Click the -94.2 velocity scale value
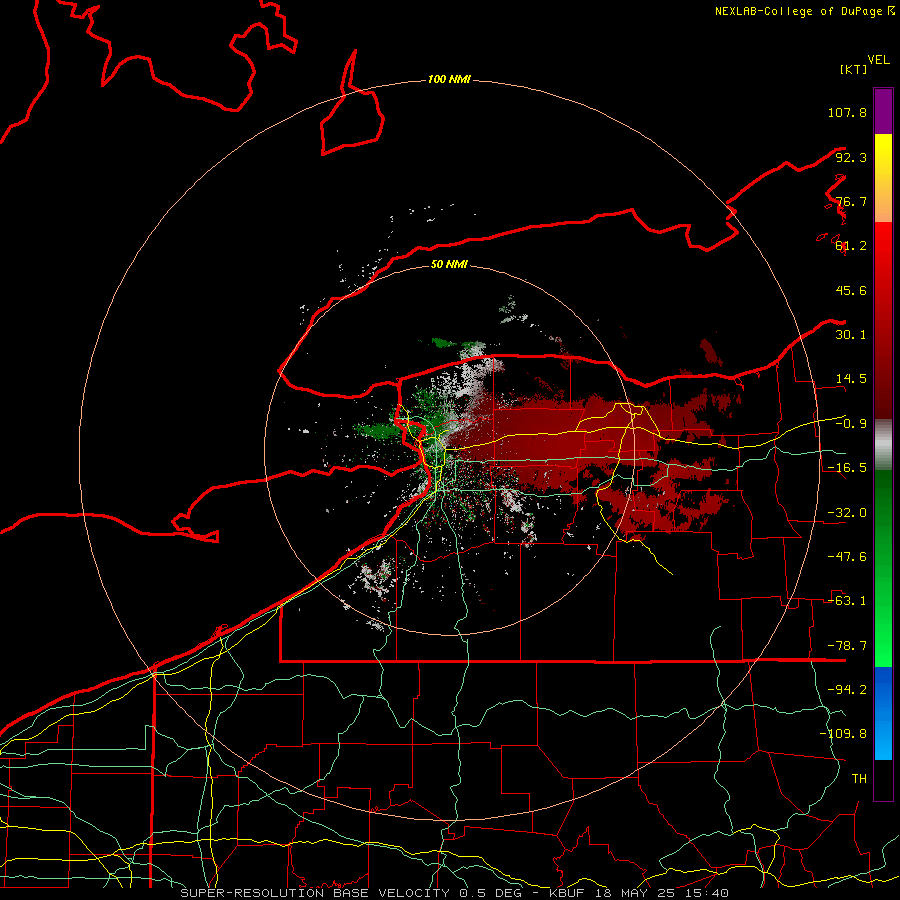 (847, 690)
